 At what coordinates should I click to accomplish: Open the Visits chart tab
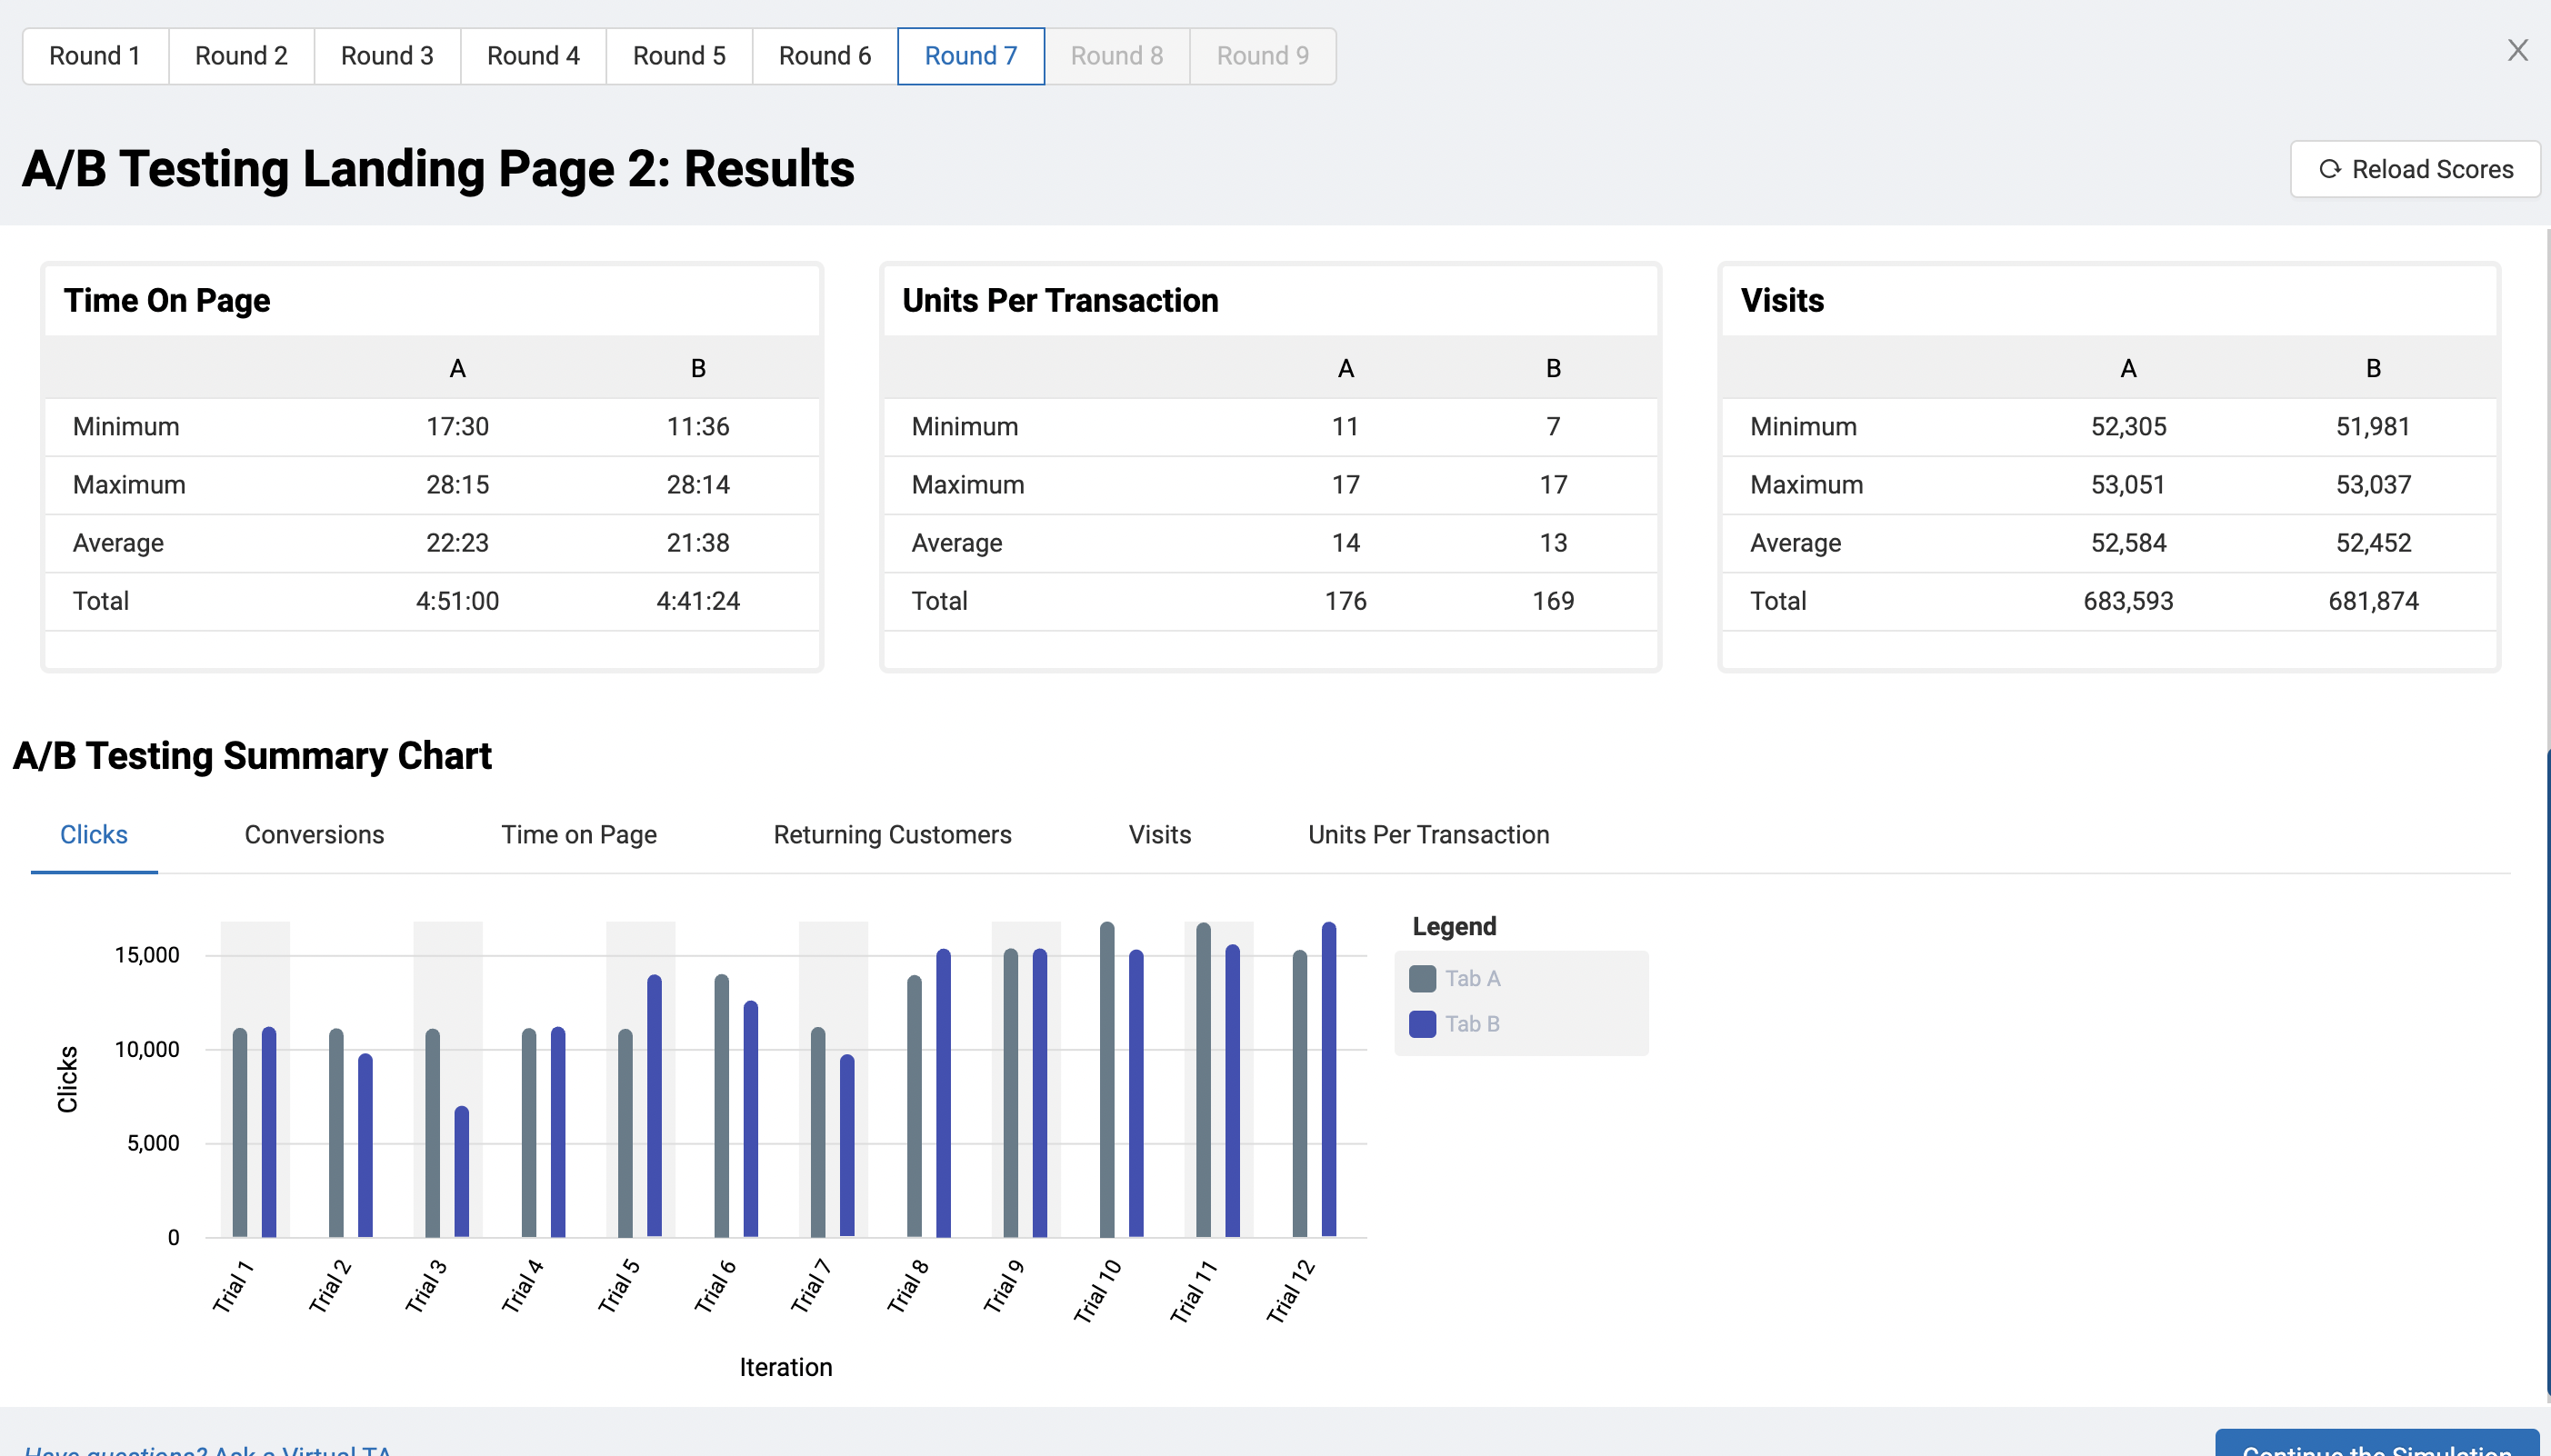click(1160, 835)
